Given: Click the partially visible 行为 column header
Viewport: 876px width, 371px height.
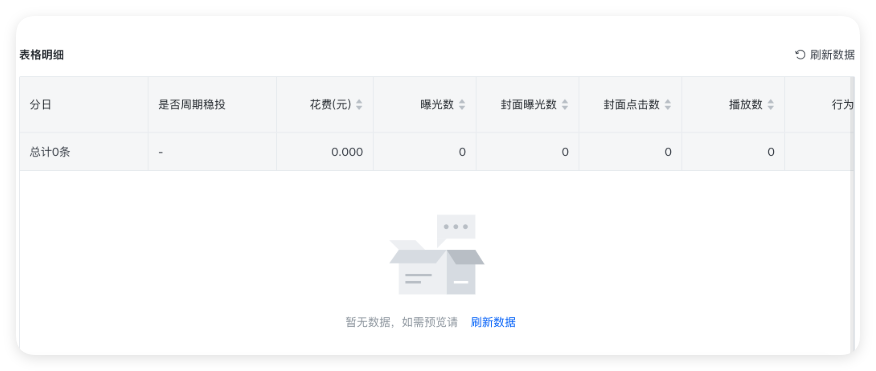Looking at the screenshot, I should 819,104.
